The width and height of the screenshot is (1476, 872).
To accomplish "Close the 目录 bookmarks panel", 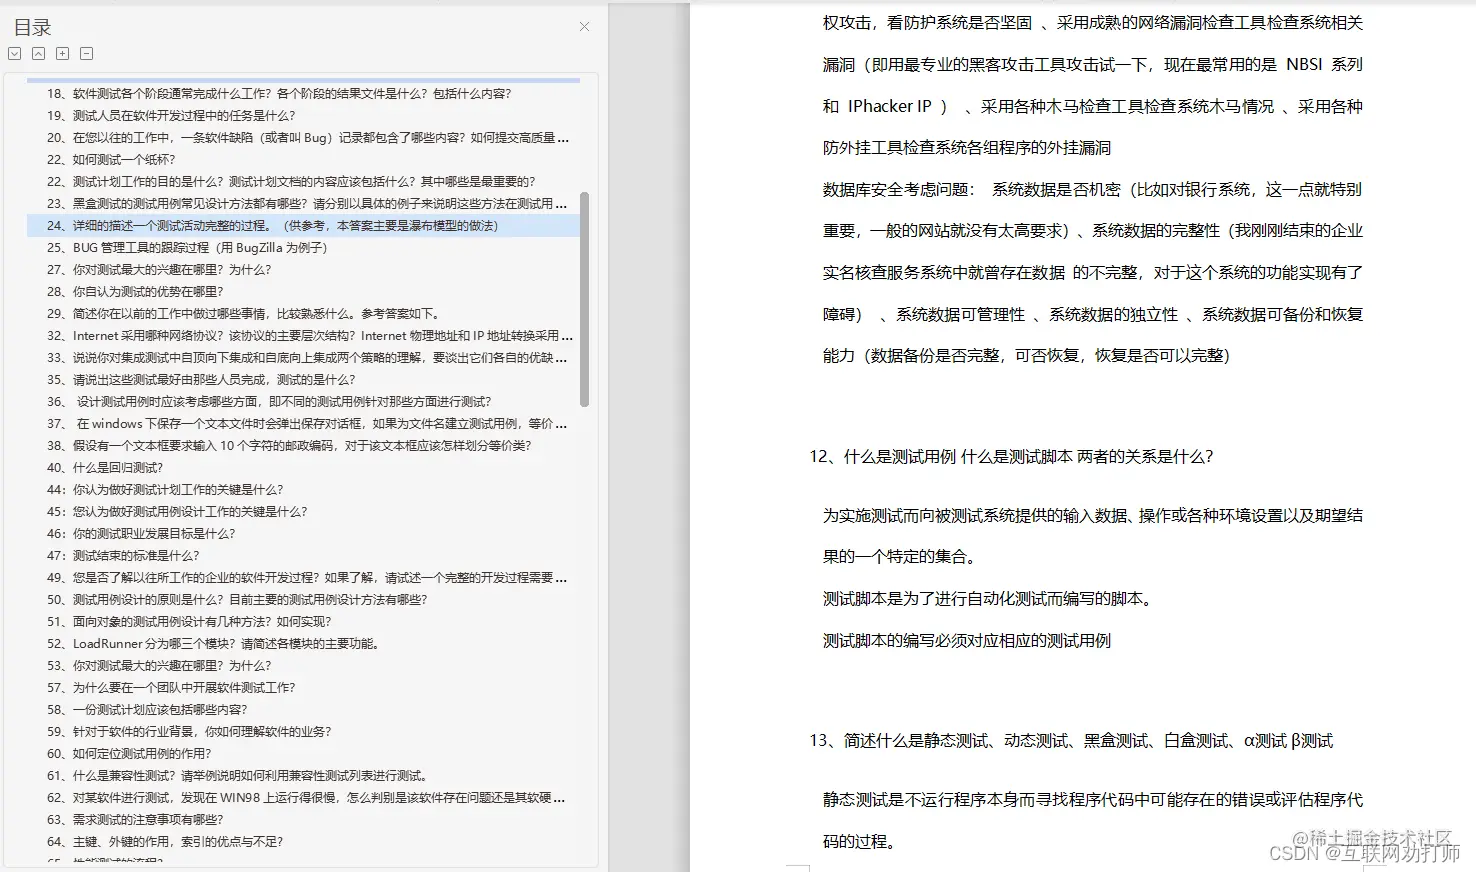I will (583, 27).
